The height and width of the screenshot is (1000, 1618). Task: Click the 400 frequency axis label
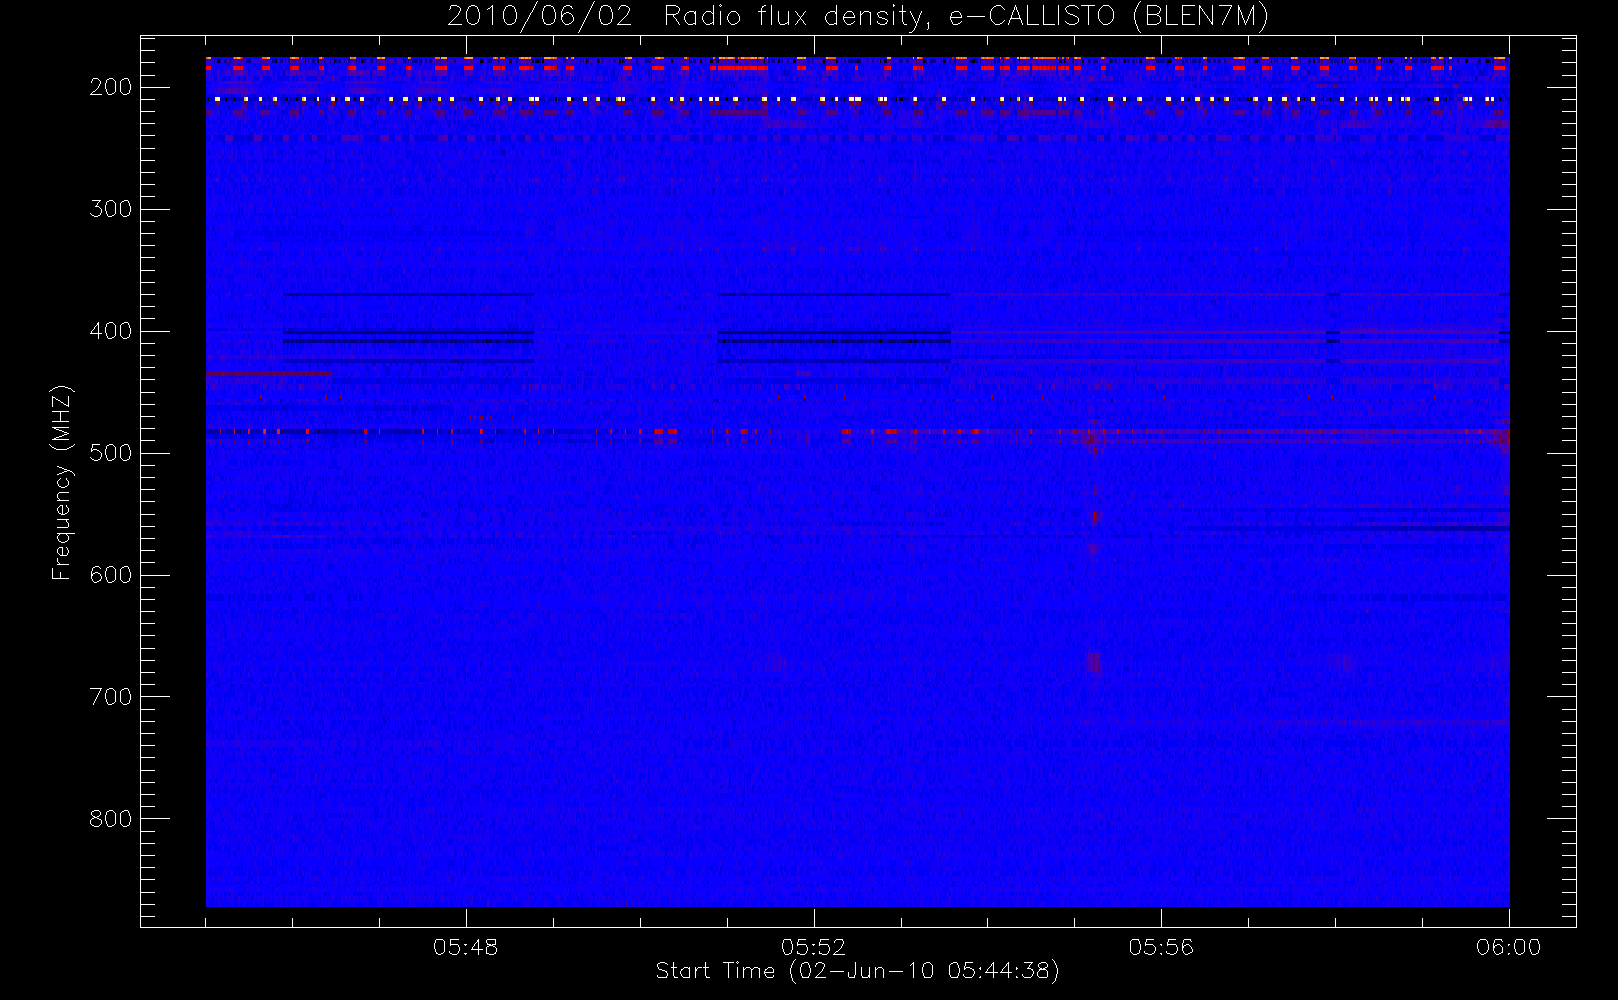[x=111, y=331]
